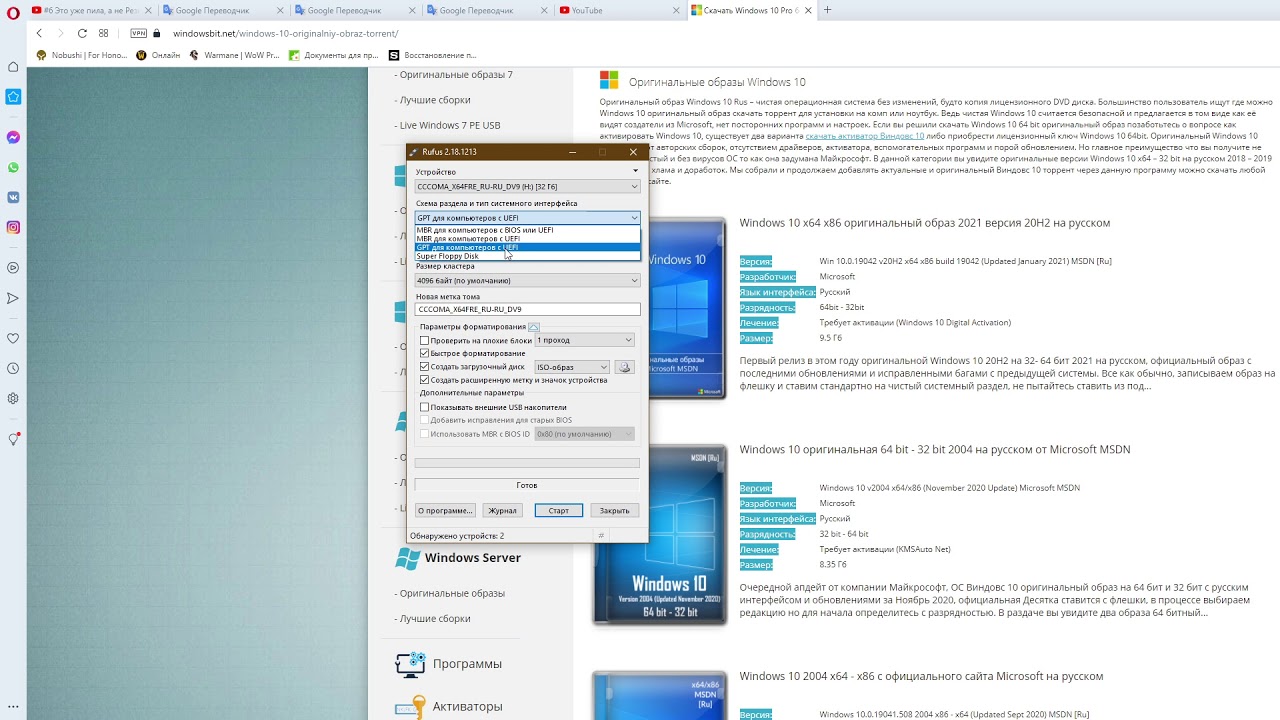Open History clock icon in sidebar

[13, 368]
